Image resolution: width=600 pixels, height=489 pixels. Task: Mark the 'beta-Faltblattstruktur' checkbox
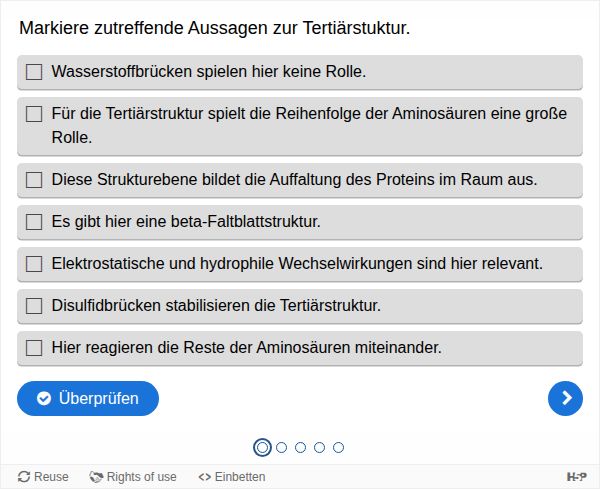coord(34,222)
